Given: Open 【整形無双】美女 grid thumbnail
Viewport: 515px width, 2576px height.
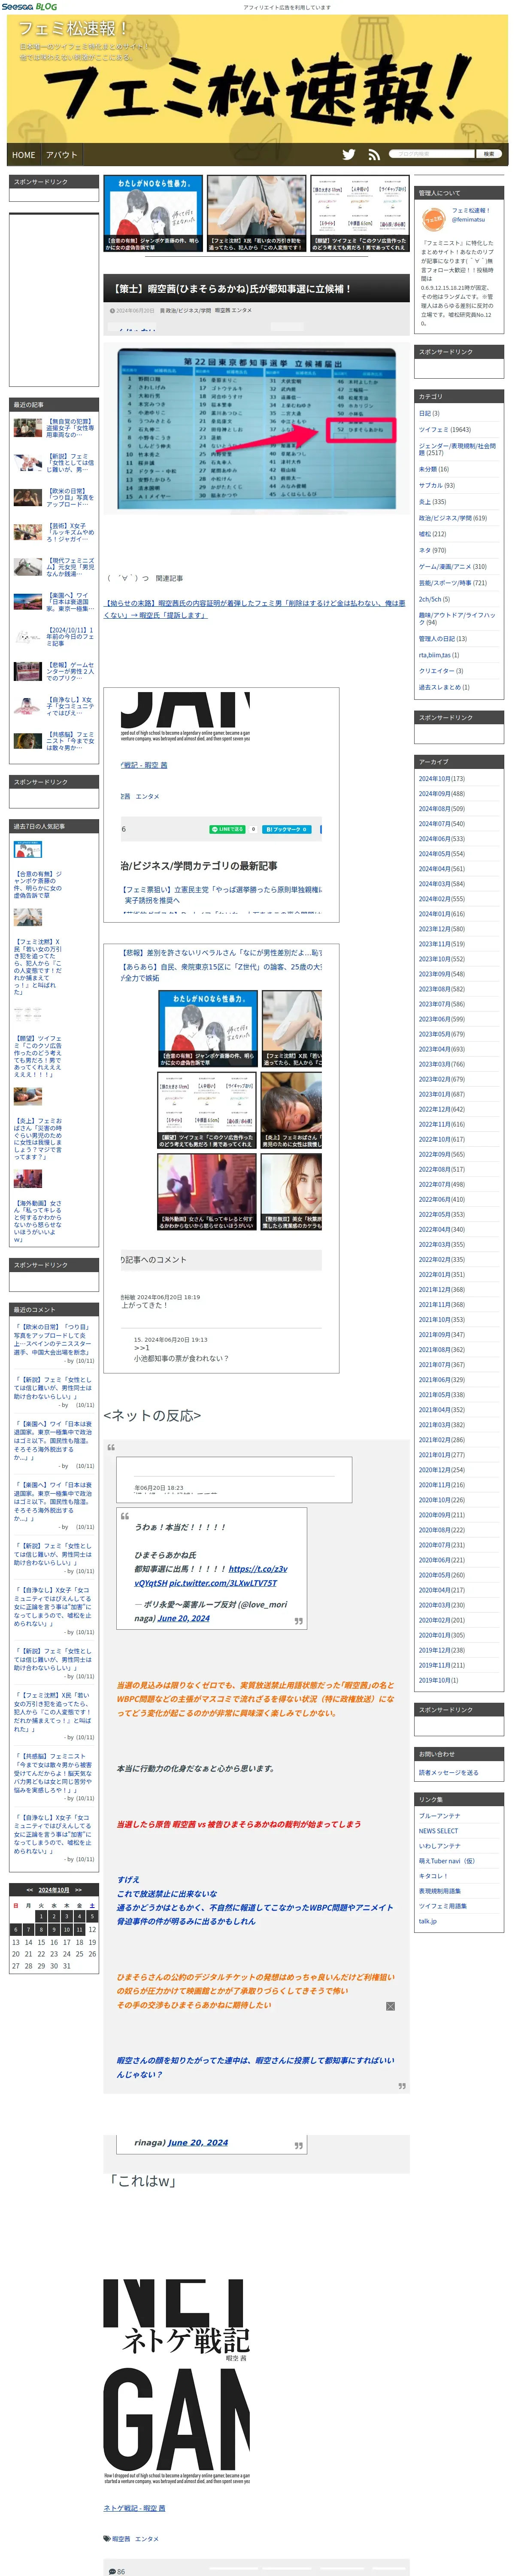Looking at the screenshot, I should point(291,1192).
